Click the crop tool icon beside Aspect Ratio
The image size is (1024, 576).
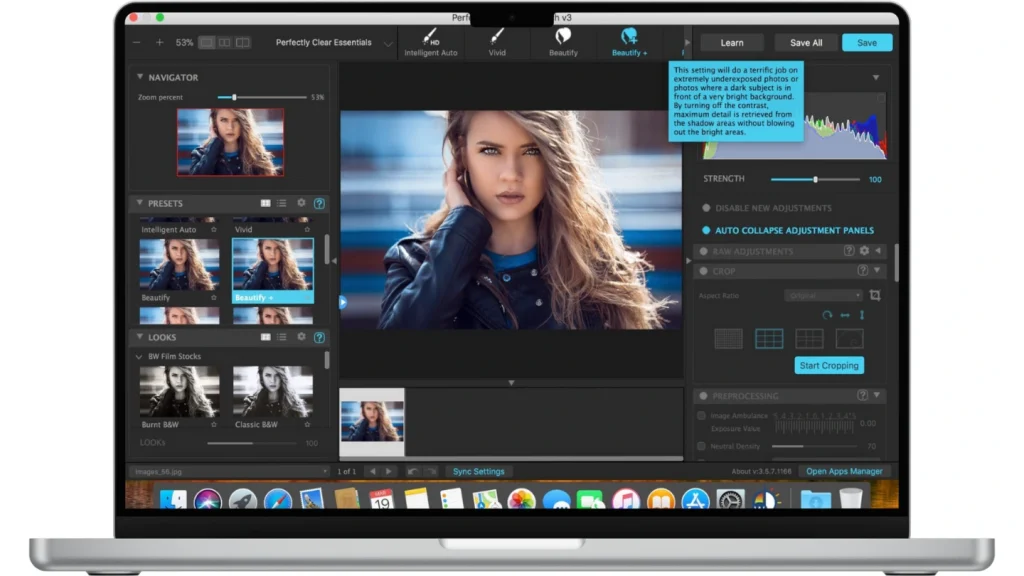(x=875, y=296)
